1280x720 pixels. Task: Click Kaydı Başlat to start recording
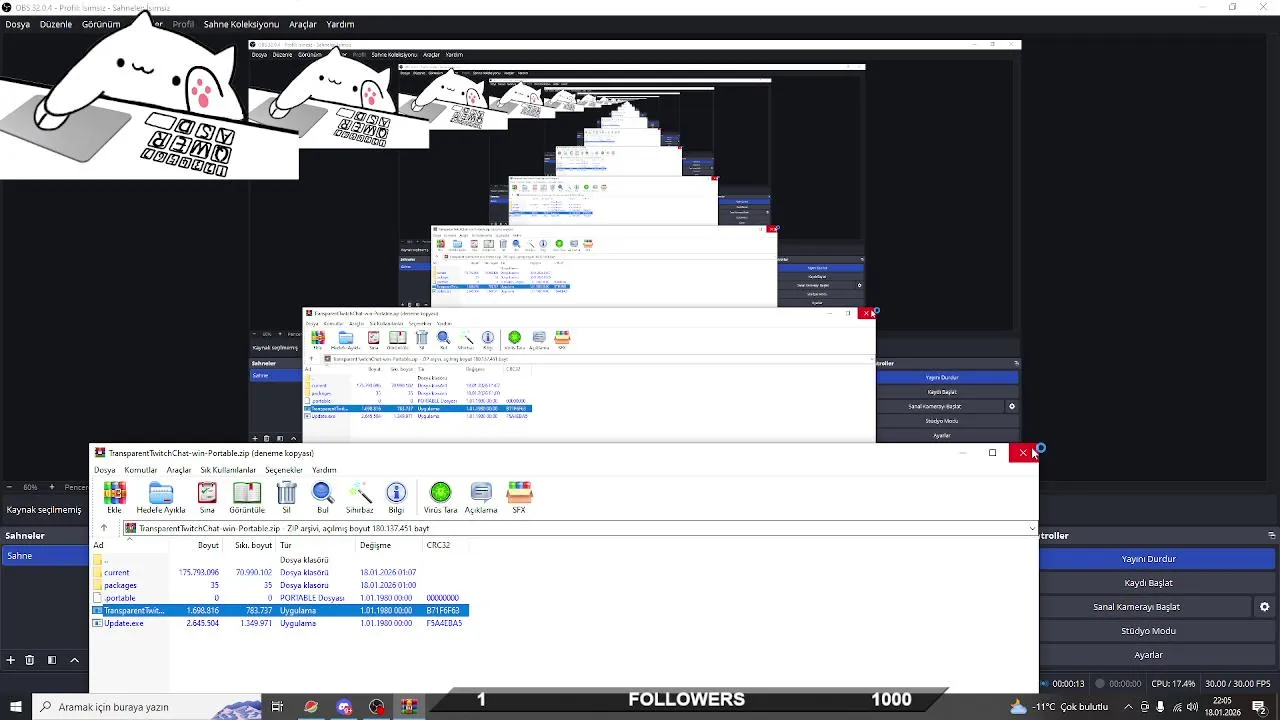coord(1148,583)
